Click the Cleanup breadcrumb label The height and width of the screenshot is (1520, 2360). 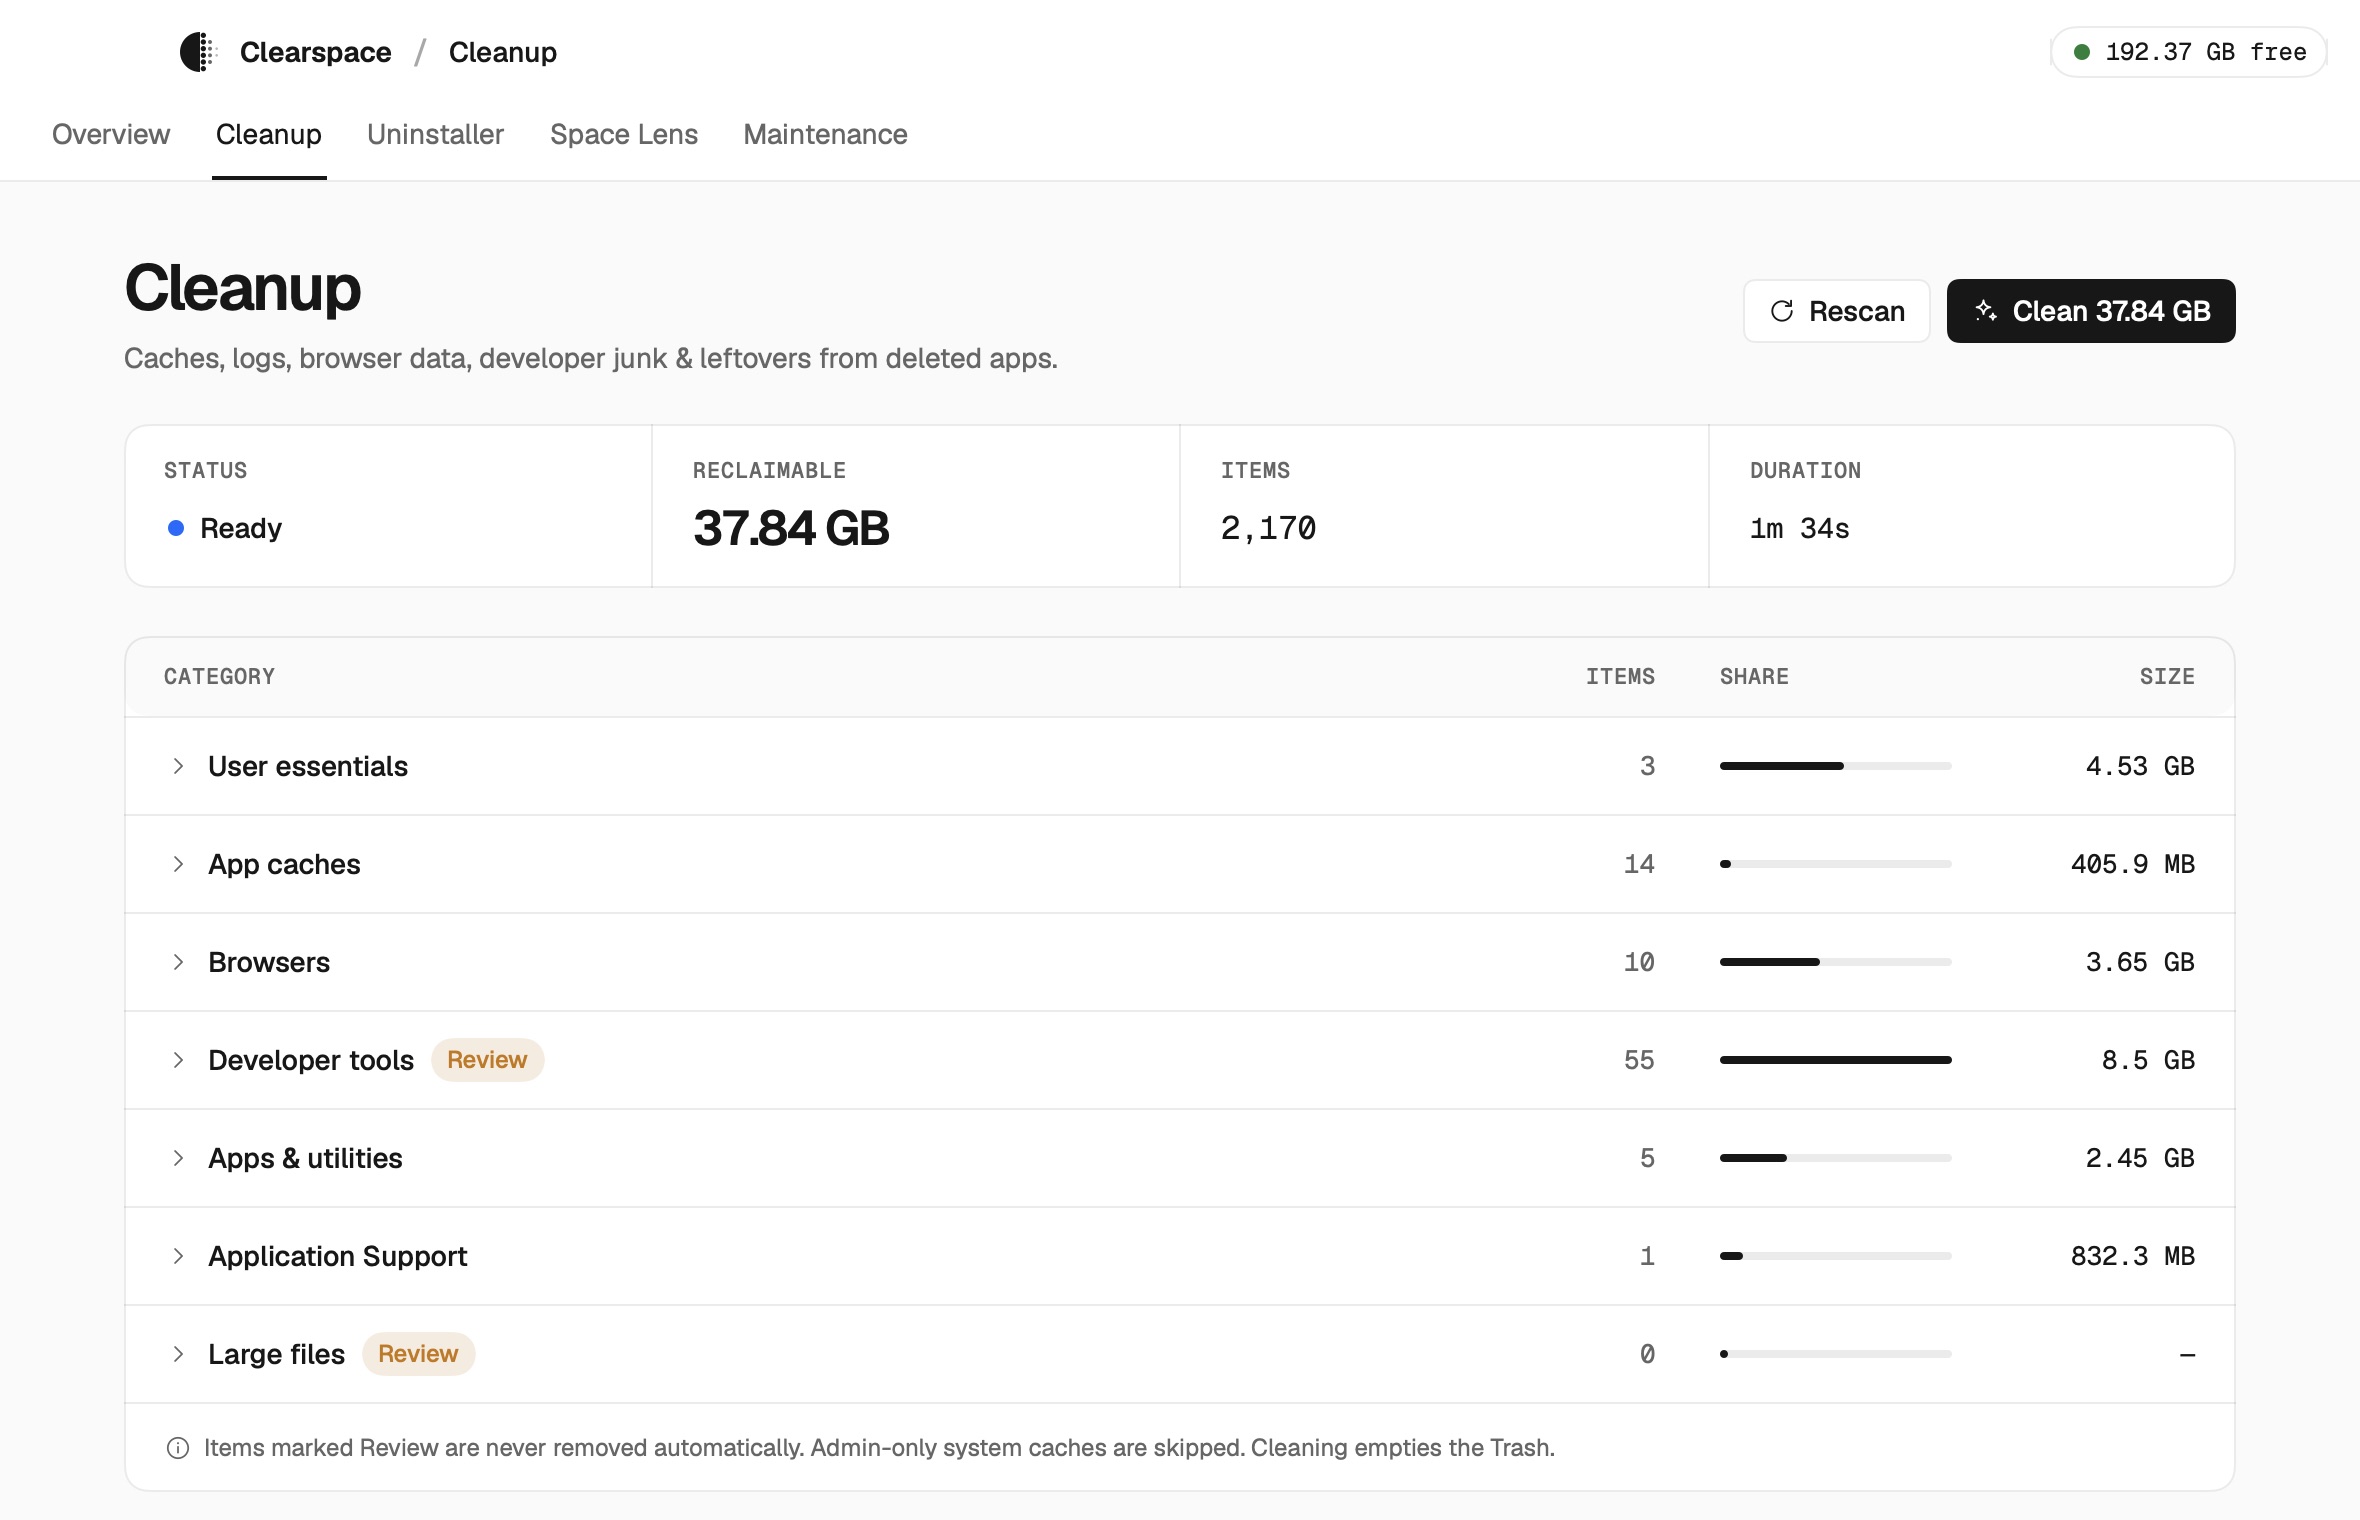(x=503, y=52)
